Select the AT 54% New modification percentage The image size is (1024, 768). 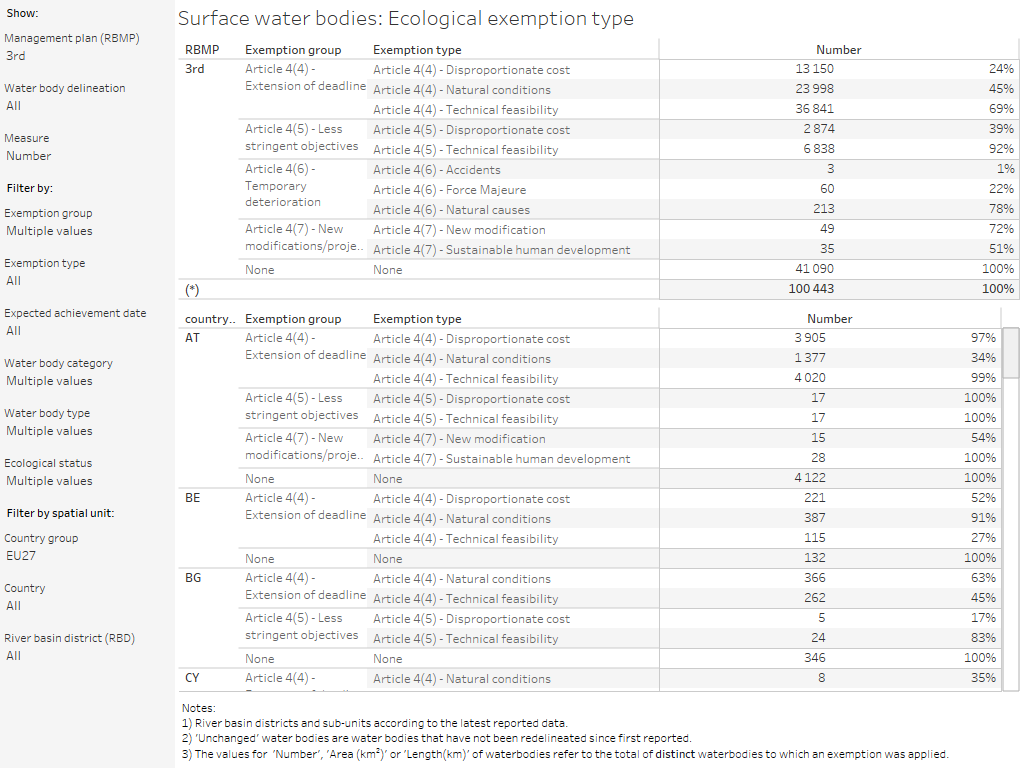click(983, 438)
